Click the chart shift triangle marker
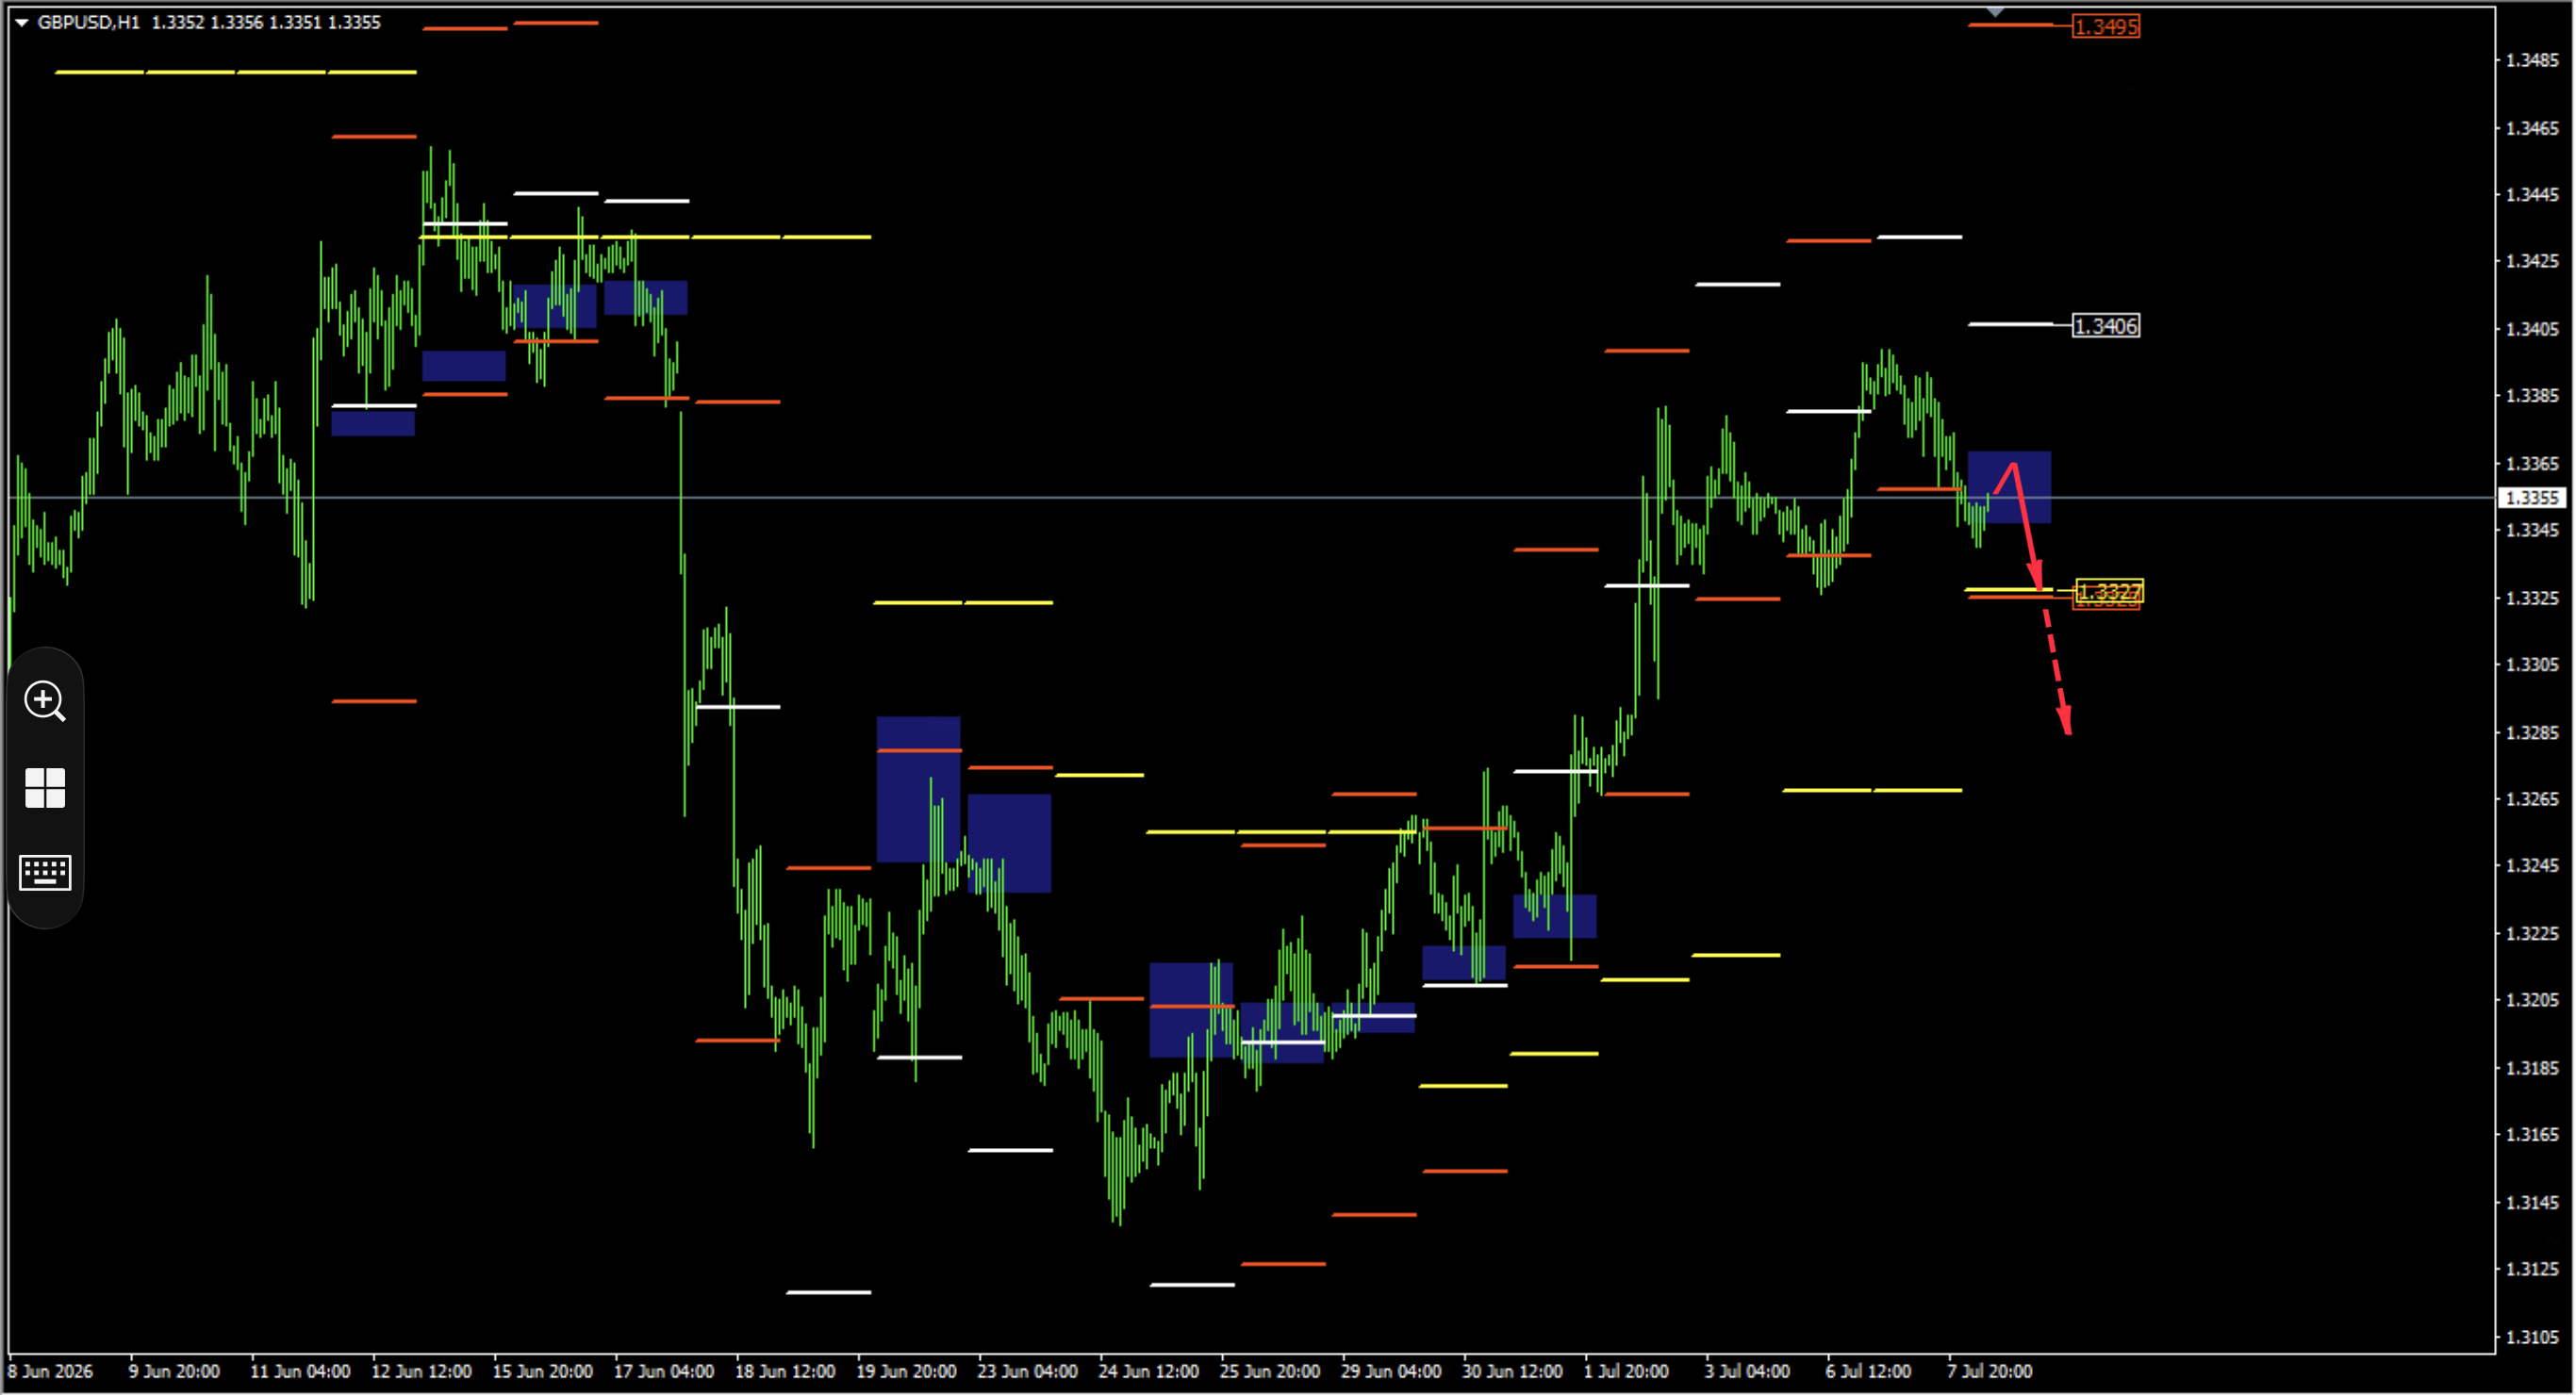Screen dimensions: 2576x1395 (x=1995, y=12)
